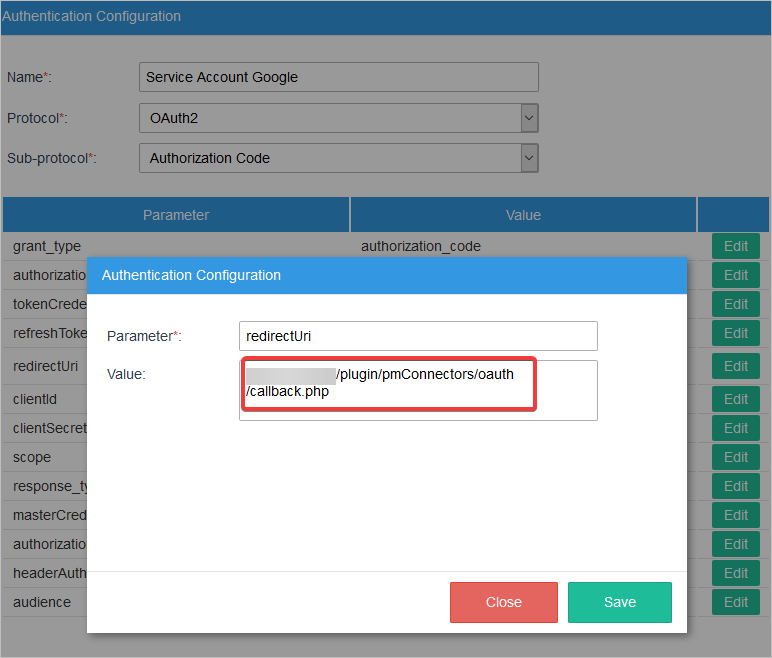This screenshot has width=772, height=658.
Task: Click Edit beside the clientId row
Action: click(x=735, y=399)
